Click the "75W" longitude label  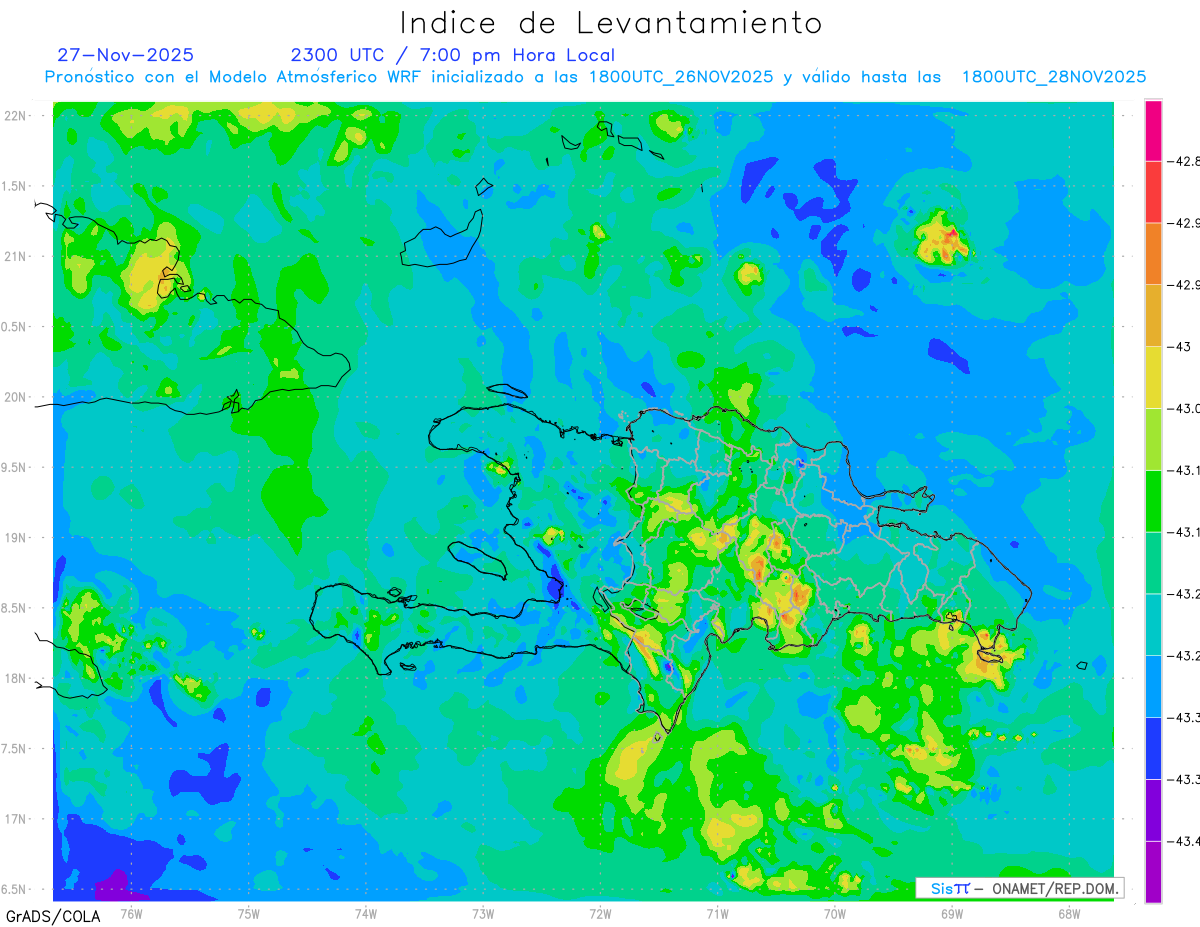[x=249, y=913]
